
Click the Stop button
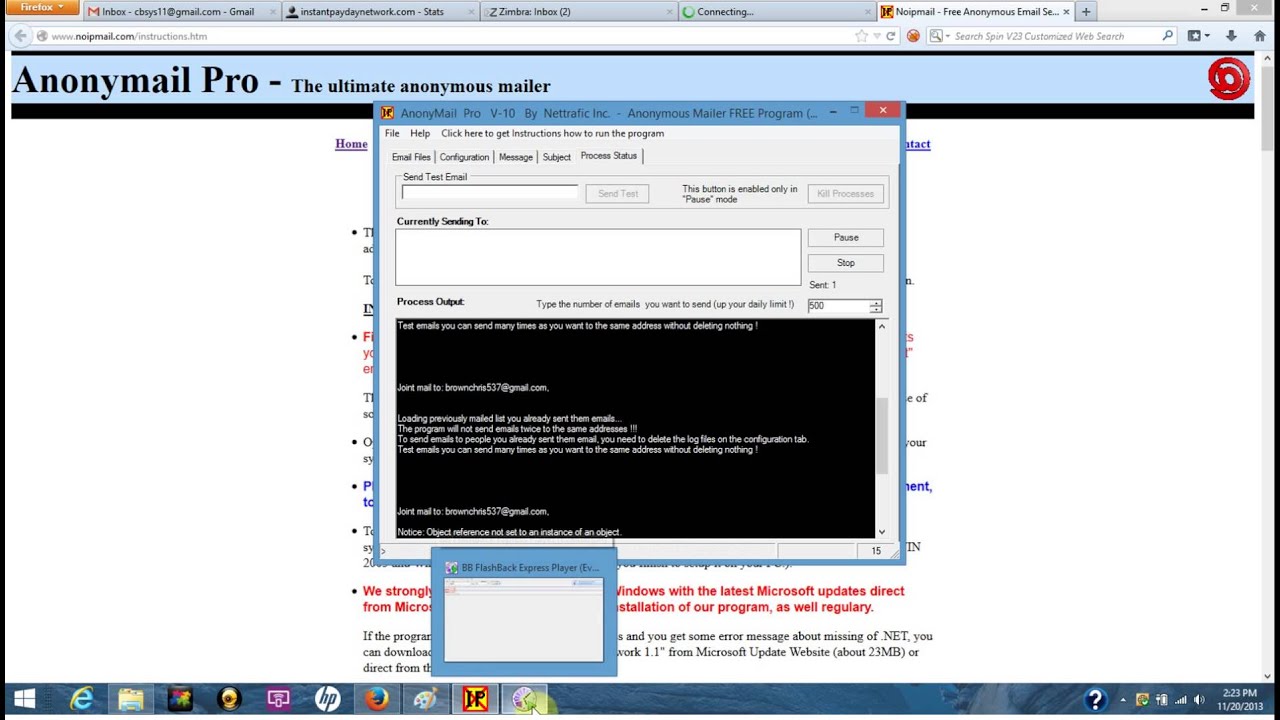[x=846, y=263]
